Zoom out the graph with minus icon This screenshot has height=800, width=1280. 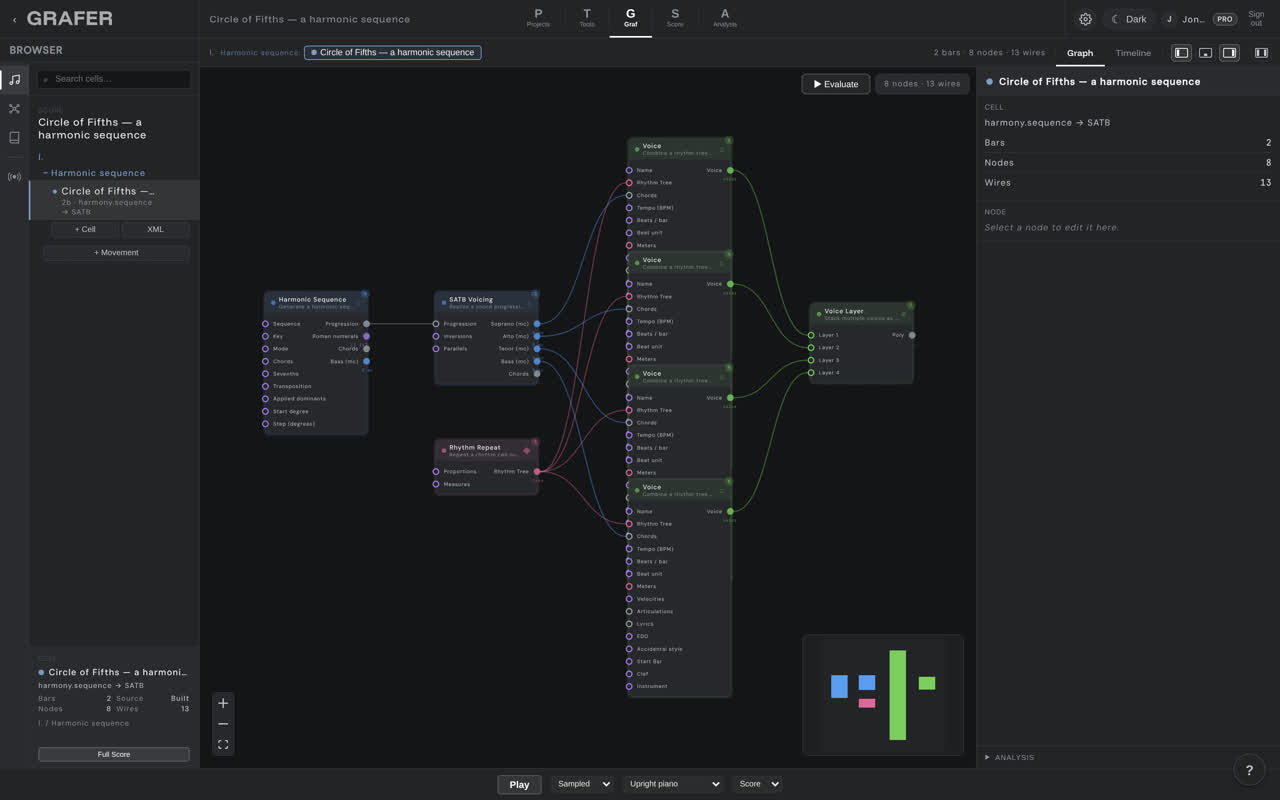[x=223, y=724]
